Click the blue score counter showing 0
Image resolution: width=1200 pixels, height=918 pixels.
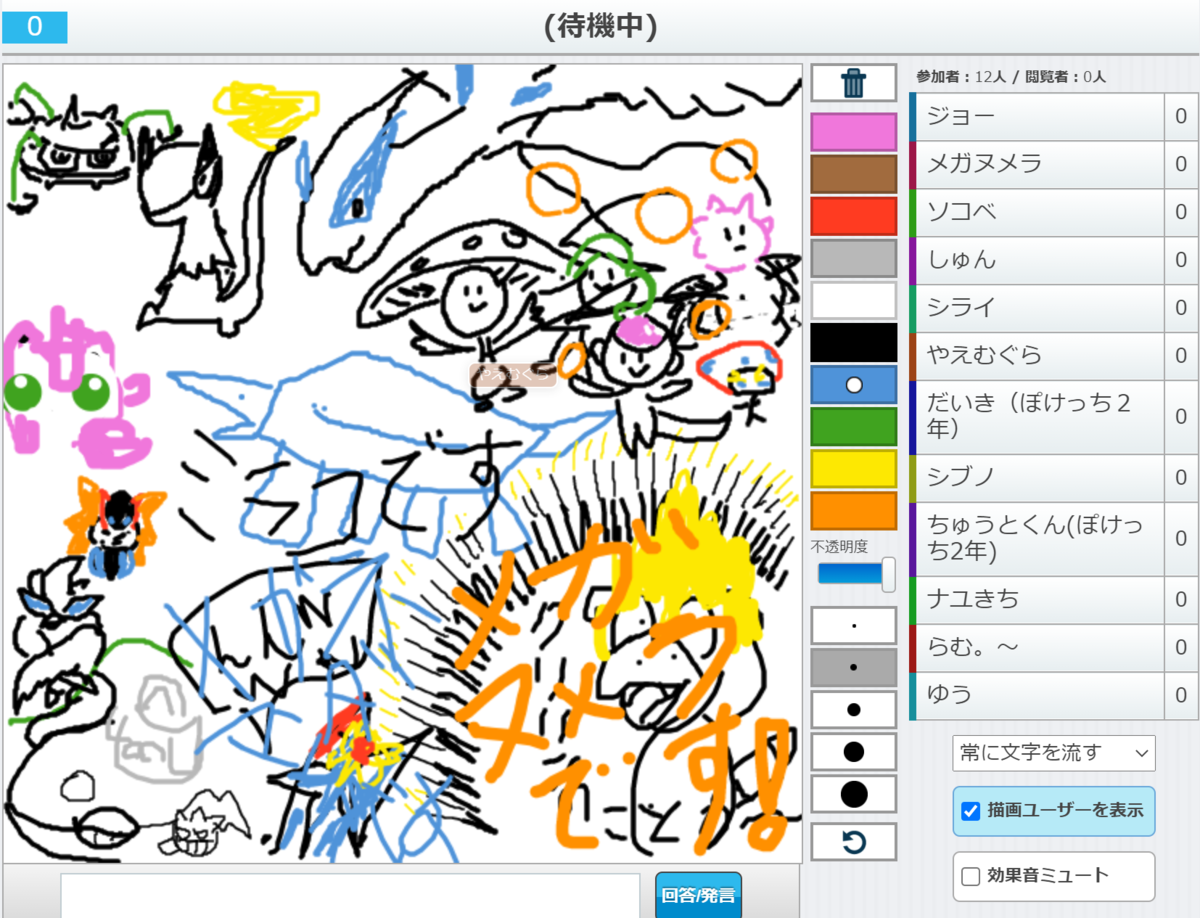35,27
